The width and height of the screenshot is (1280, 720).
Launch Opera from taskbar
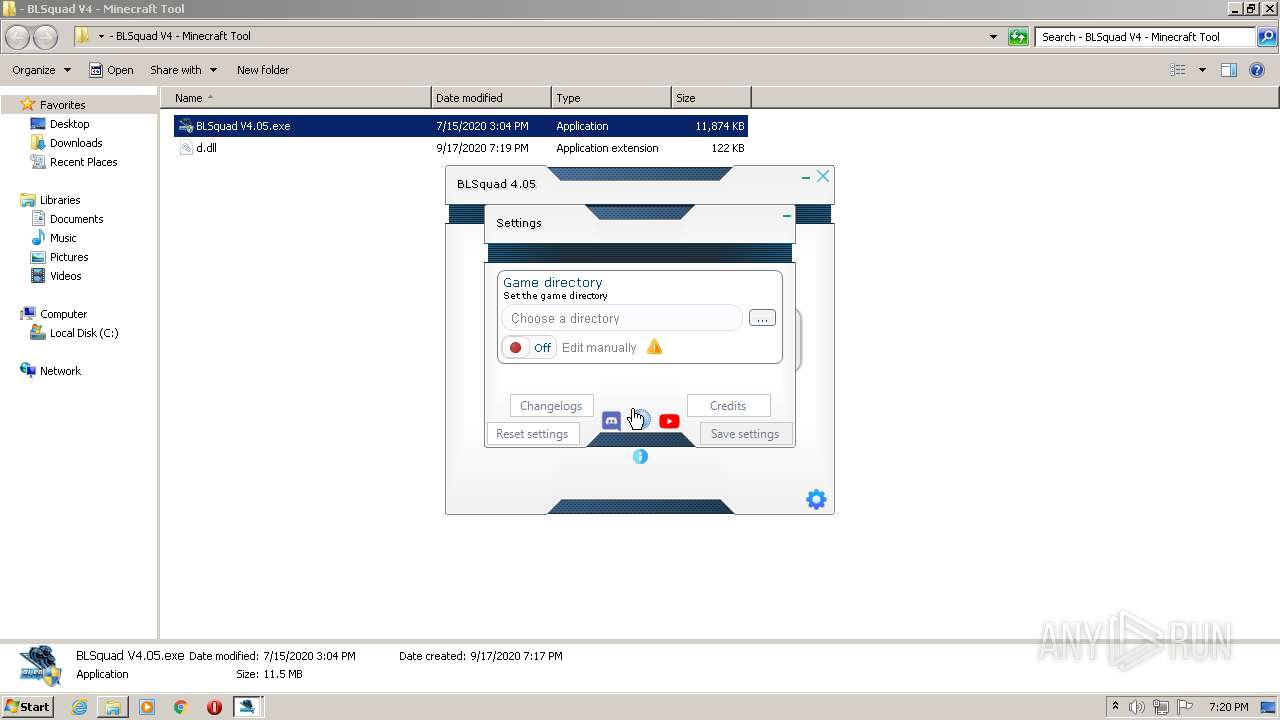214,707
